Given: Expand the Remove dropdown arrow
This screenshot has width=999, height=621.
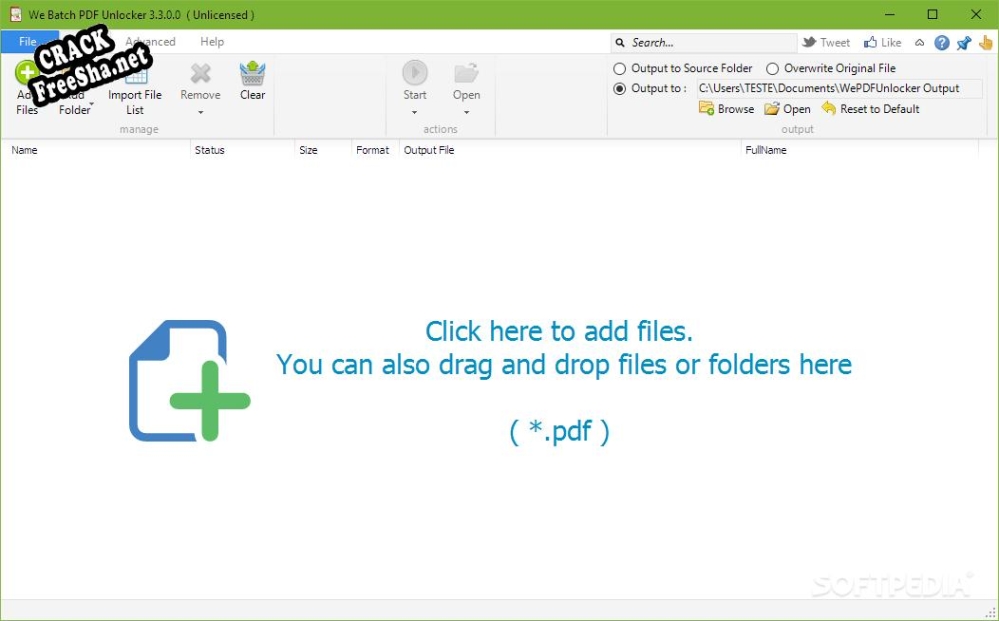Looking at the screenshot, I should [200, 112].
